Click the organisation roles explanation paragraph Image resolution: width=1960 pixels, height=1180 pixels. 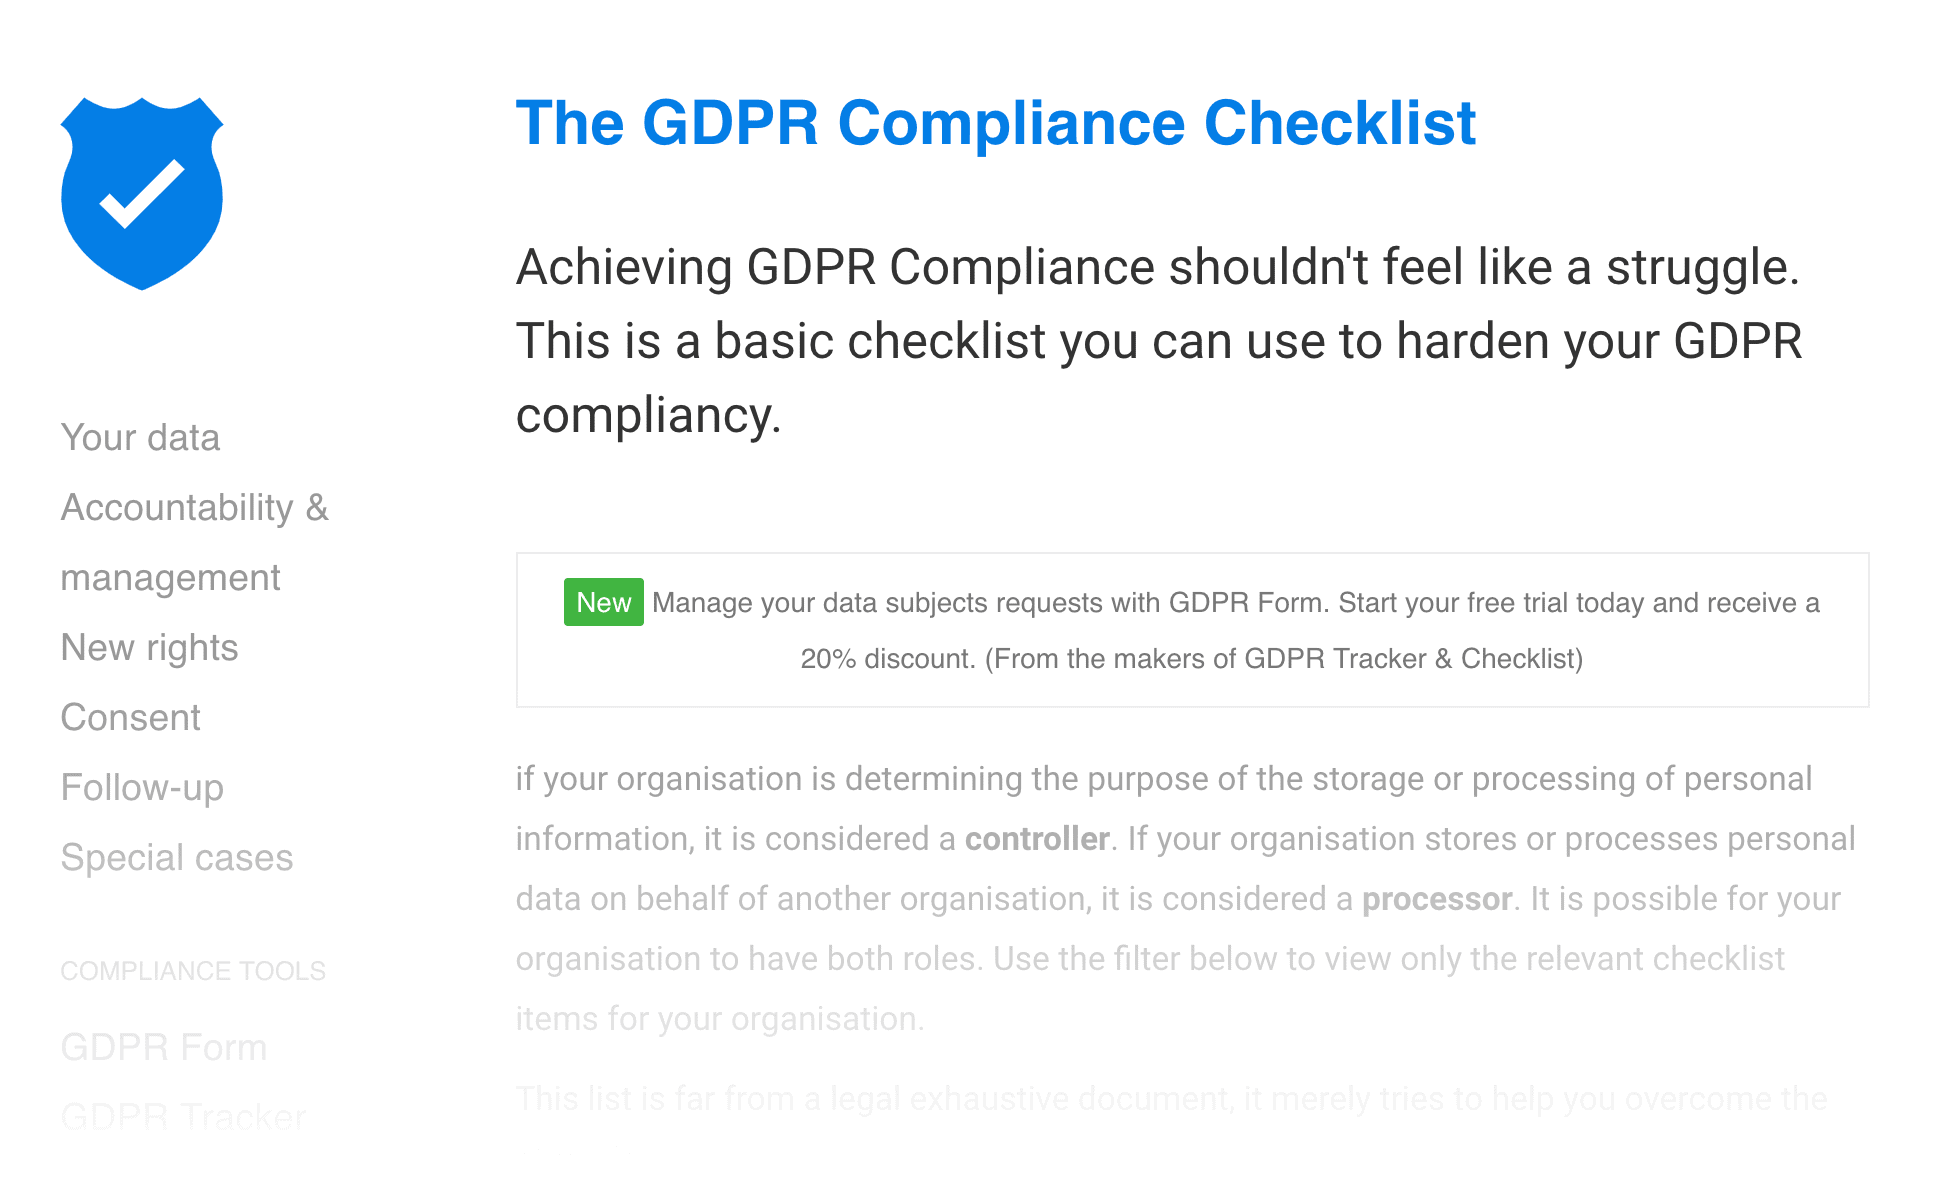[1185, 899]
